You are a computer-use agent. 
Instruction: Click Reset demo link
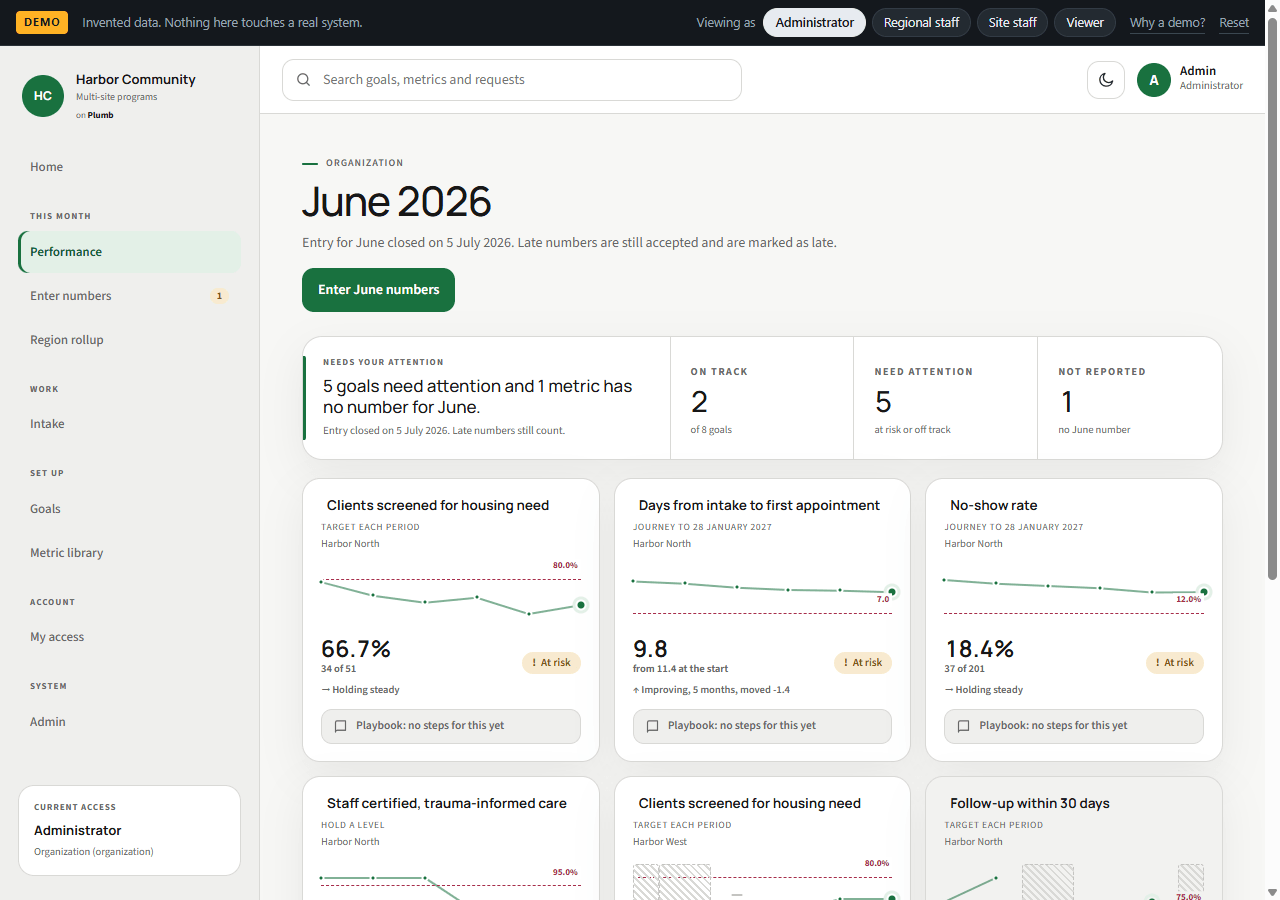[1234, 23]
